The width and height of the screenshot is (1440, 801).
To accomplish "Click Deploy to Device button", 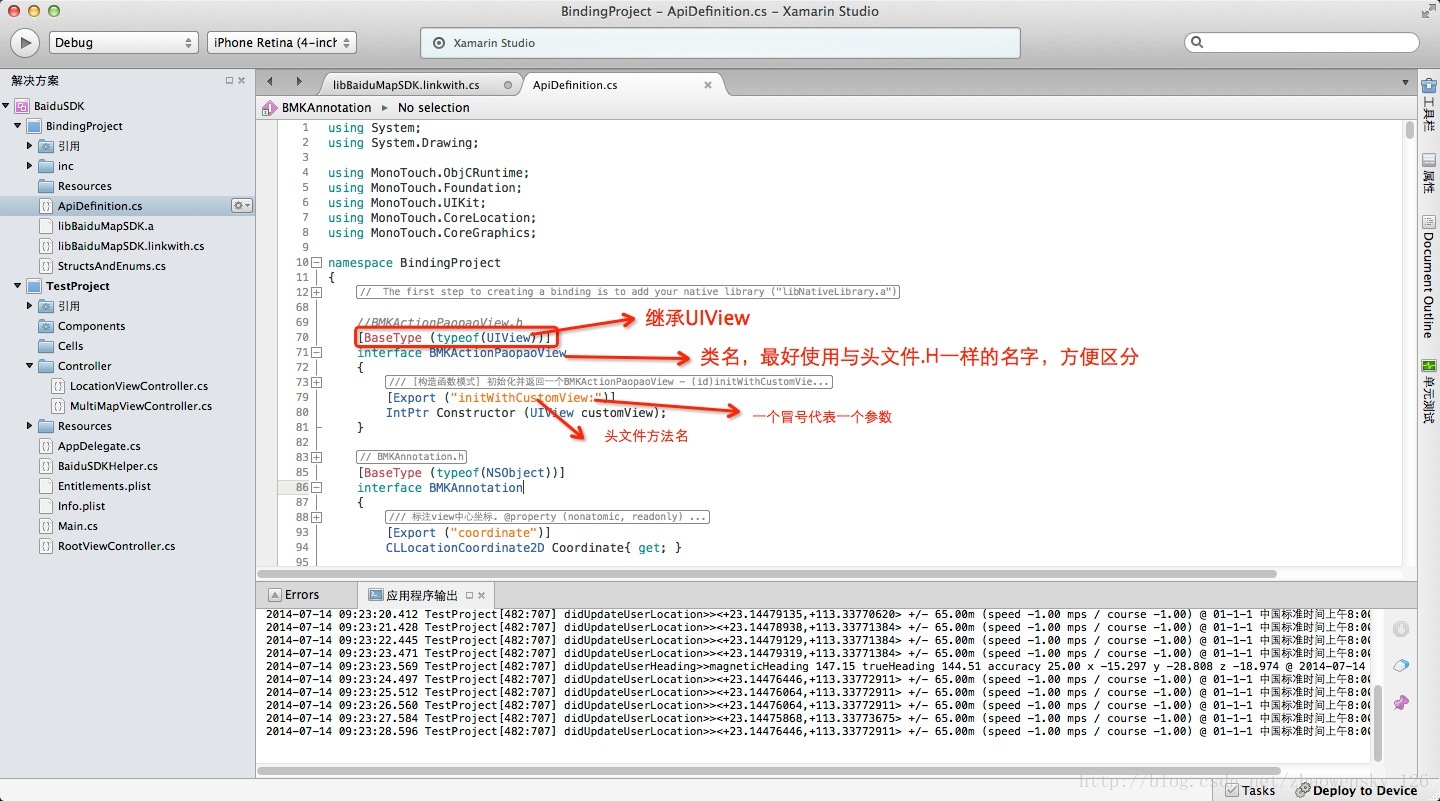I will pyautogui.click(x=1357, y=790).
